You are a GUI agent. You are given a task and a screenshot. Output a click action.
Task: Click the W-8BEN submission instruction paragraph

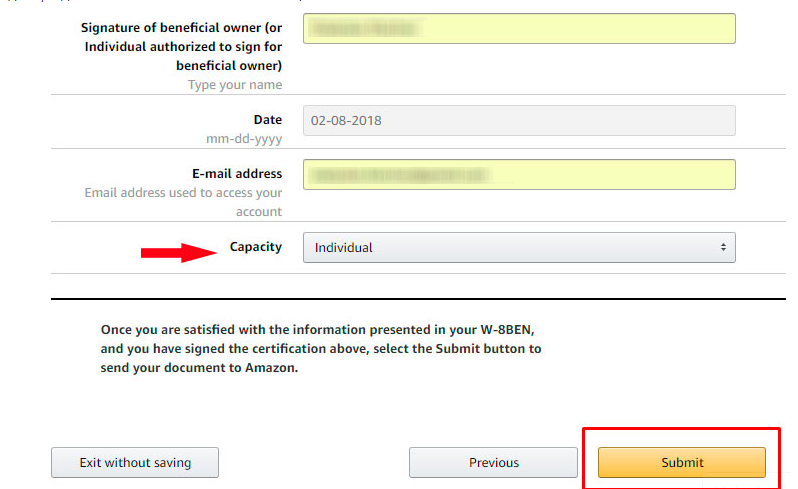[x=321, y=348]
